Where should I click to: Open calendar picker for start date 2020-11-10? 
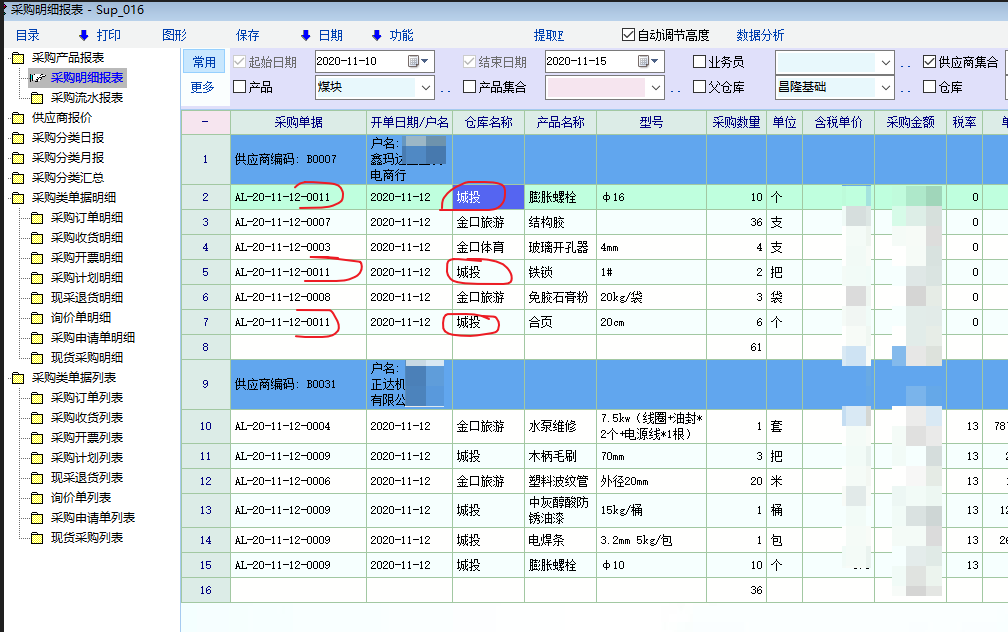[414, 62]
